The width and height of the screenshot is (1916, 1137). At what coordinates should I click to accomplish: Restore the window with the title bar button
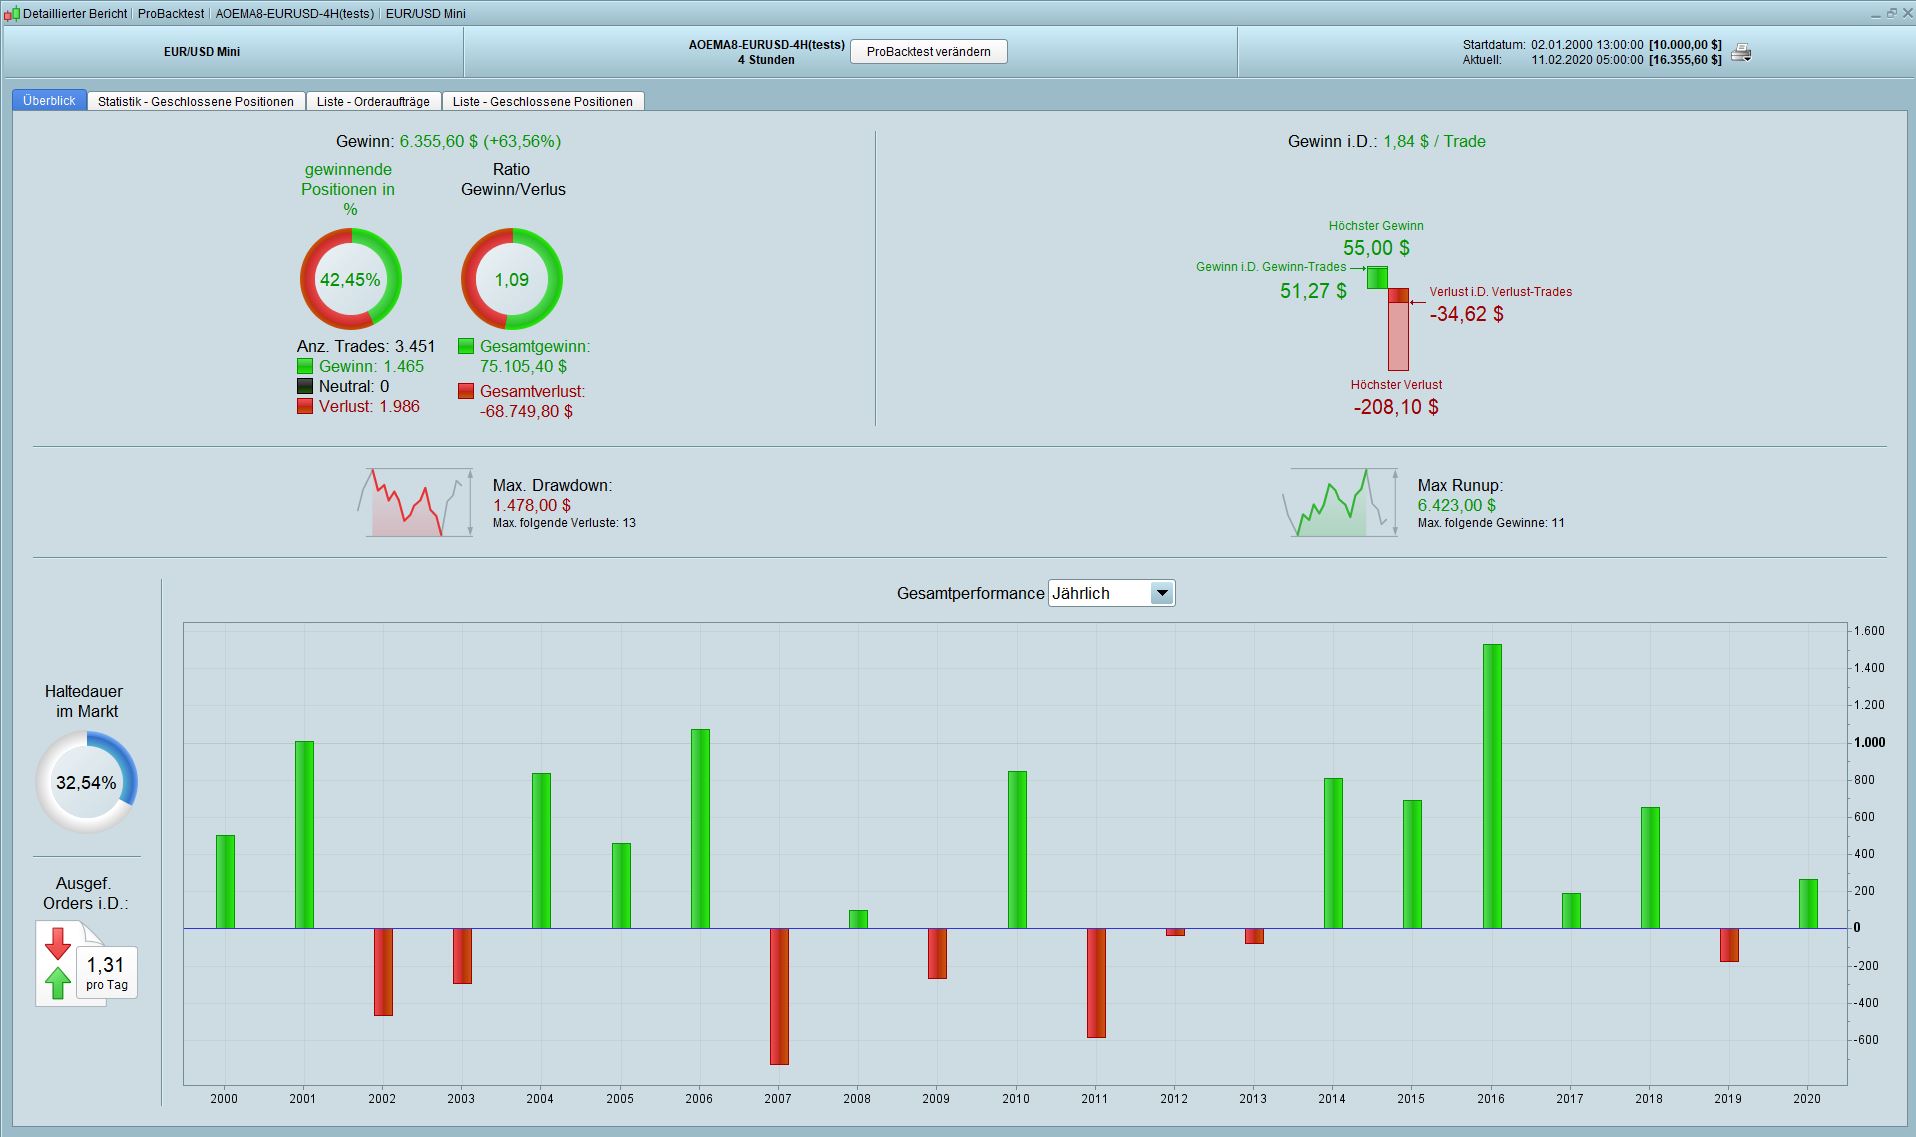(x=1891, y=13)
